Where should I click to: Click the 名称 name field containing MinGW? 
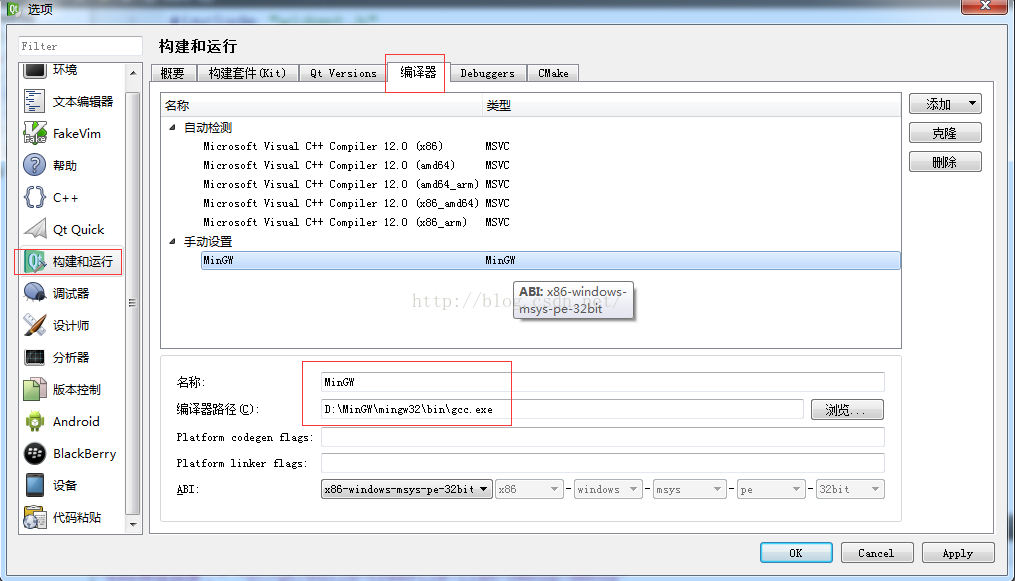(x=603, y=382)
